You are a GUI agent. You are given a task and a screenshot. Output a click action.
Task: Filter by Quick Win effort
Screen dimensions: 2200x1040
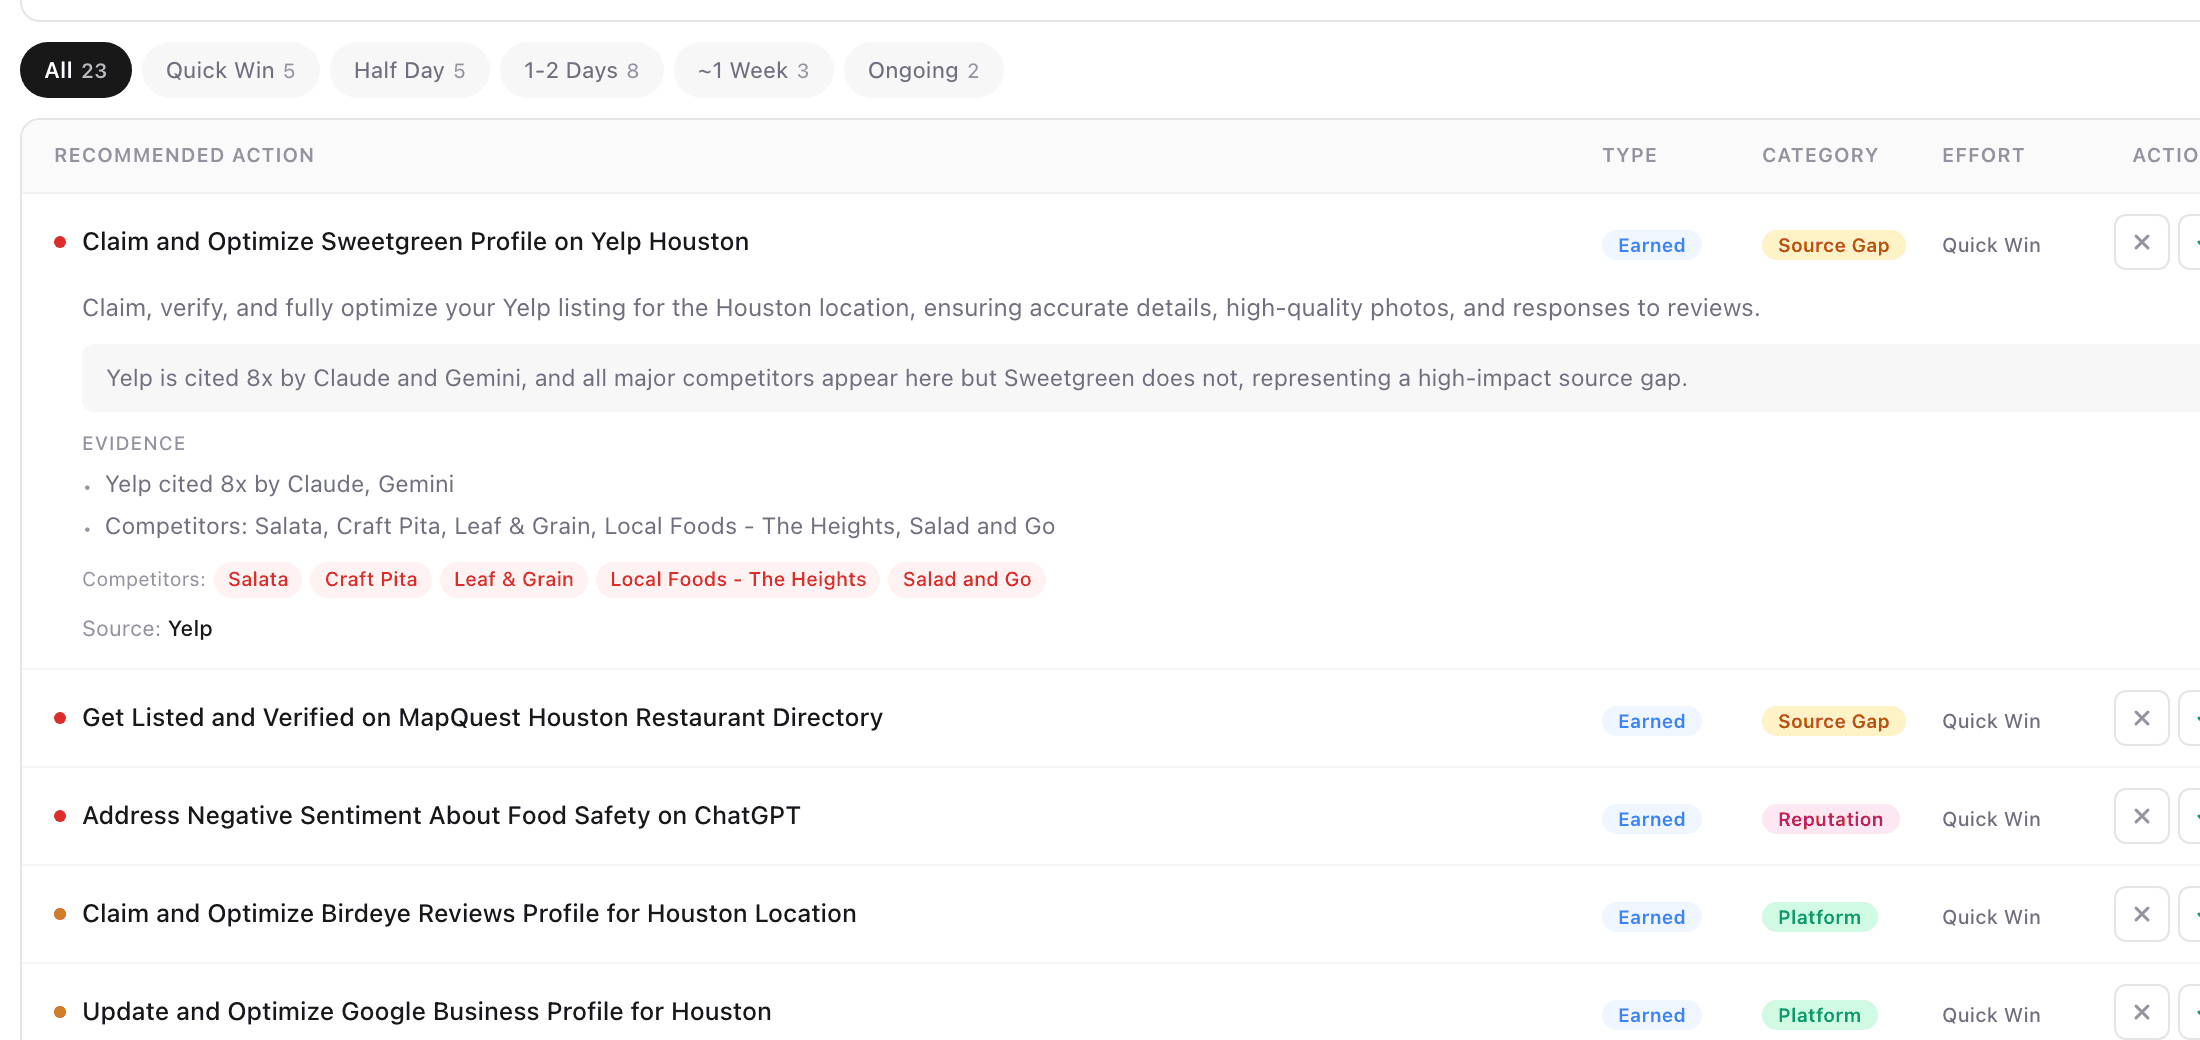pos(230,70)
